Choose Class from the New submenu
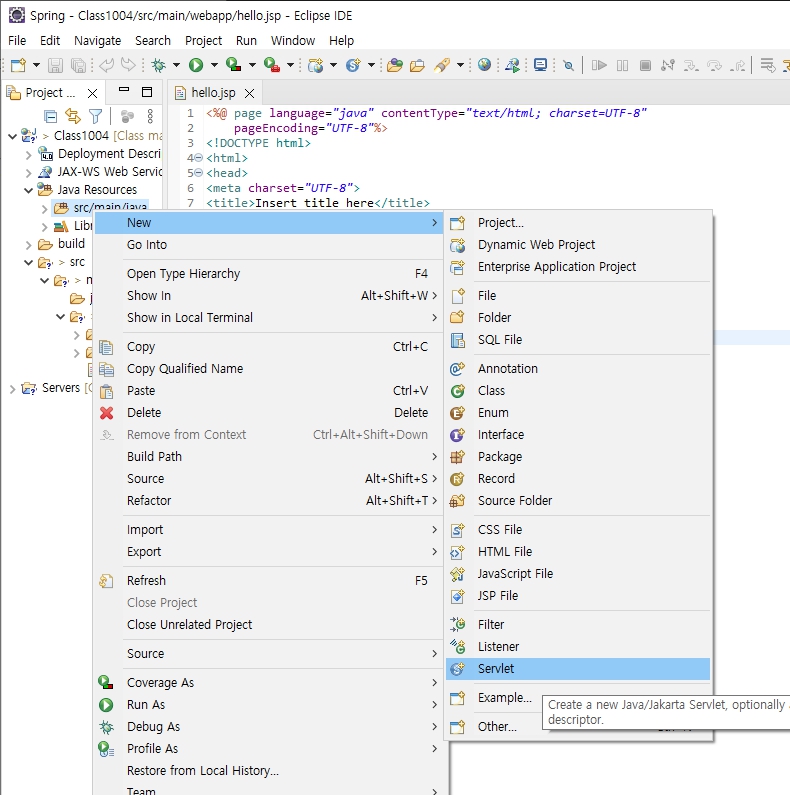The width and height of the screenshot is (790, 795). [578, 390]
